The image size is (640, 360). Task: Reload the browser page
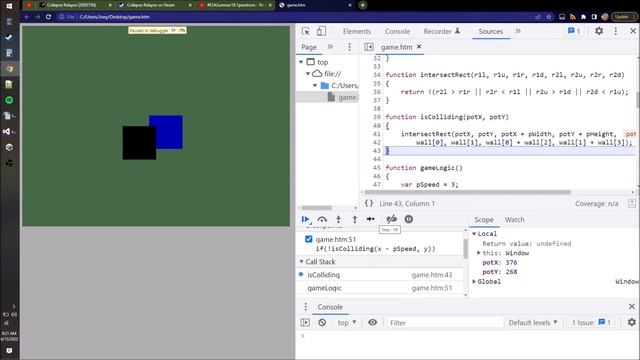pos(48,17)
